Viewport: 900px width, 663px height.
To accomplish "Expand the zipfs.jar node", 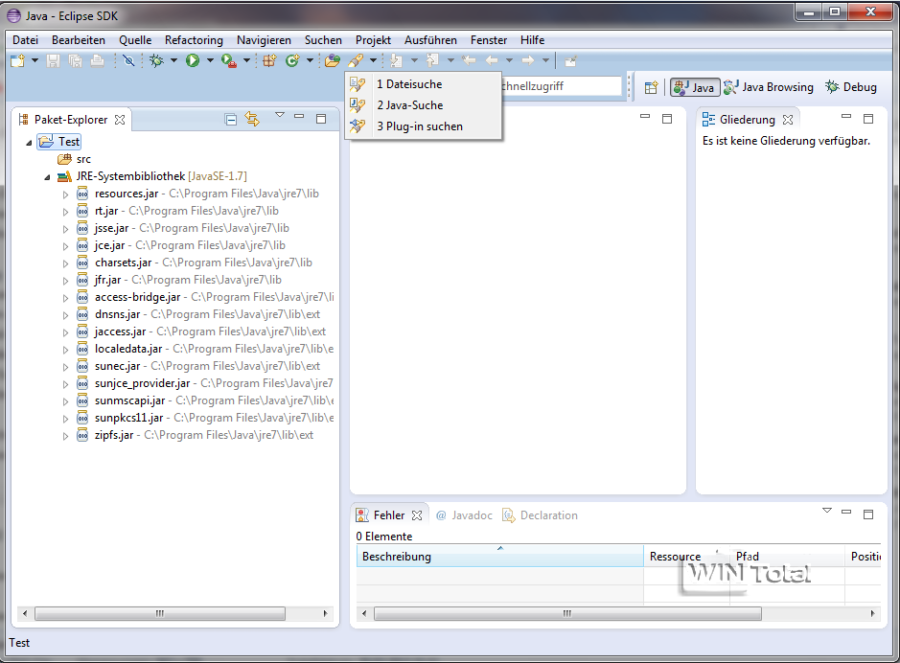I will tap(65, 436).
